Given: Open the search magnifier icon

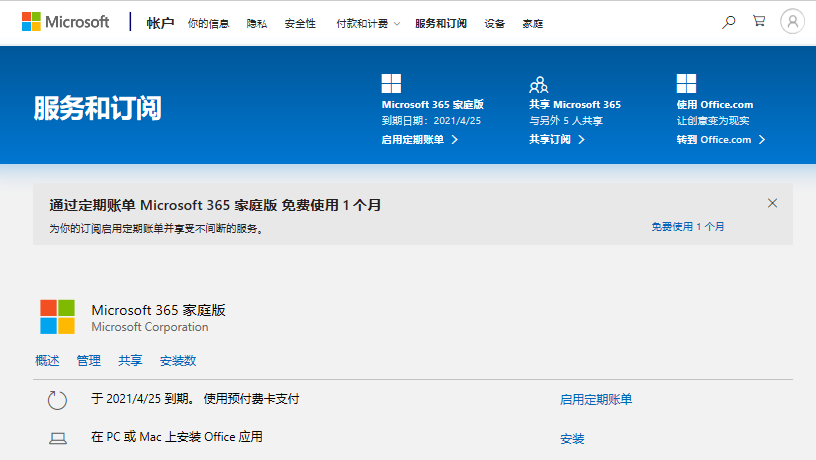Looking at the screenshot, I should (729, 22).
